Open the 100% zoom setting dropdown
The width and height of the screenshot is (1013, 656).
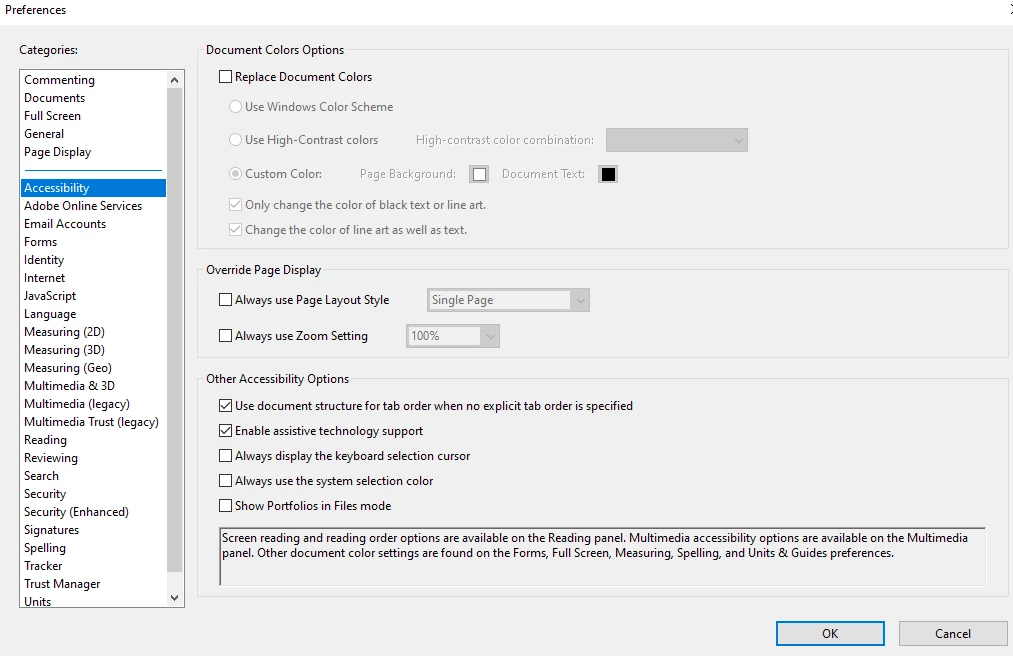click(453, 336)
